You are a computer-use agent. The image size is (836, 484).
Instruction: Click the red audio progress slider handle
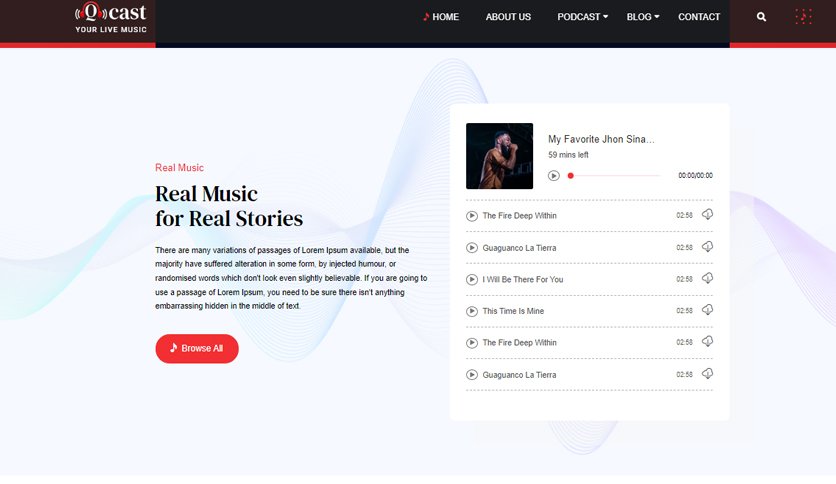(x=570, y=175)
